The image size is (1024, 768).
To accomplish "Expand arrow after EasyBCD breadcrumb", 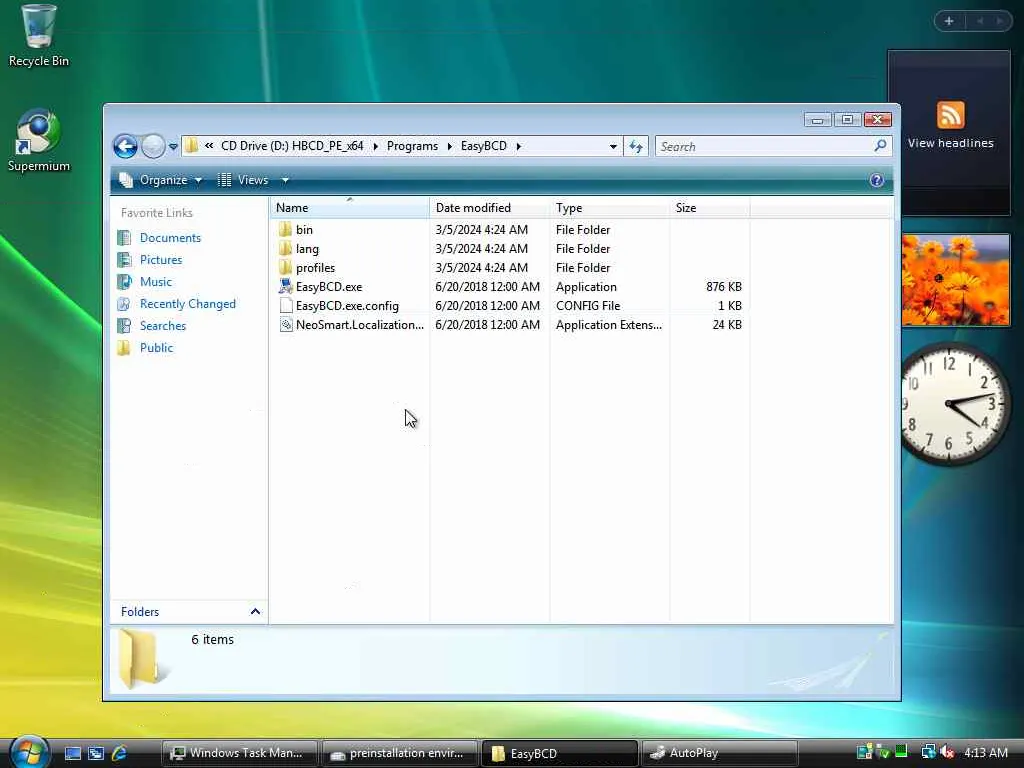I will tap(519, 146).
